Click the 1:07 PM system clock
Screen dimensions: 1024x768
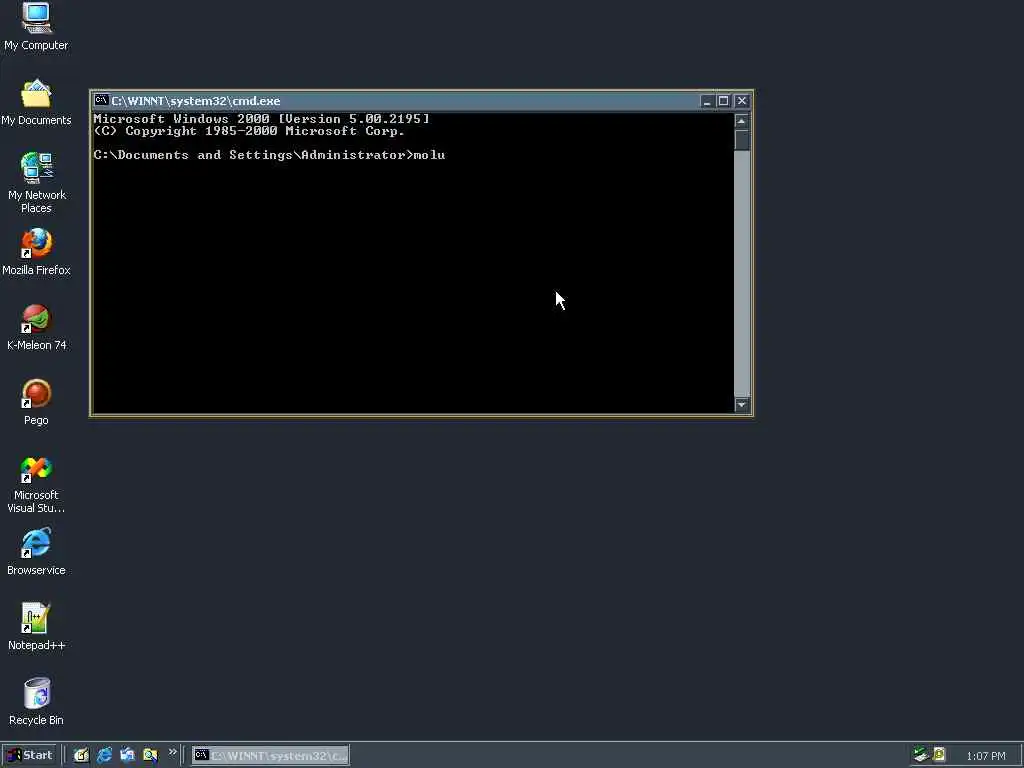tap(985, 756)
